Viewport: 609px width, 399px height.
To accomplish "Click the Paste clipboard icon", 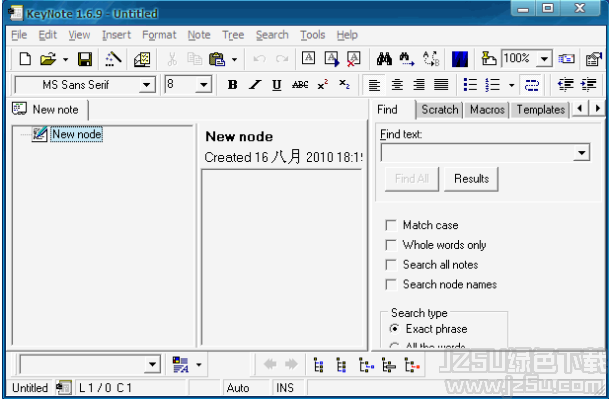I will point(217,59).
